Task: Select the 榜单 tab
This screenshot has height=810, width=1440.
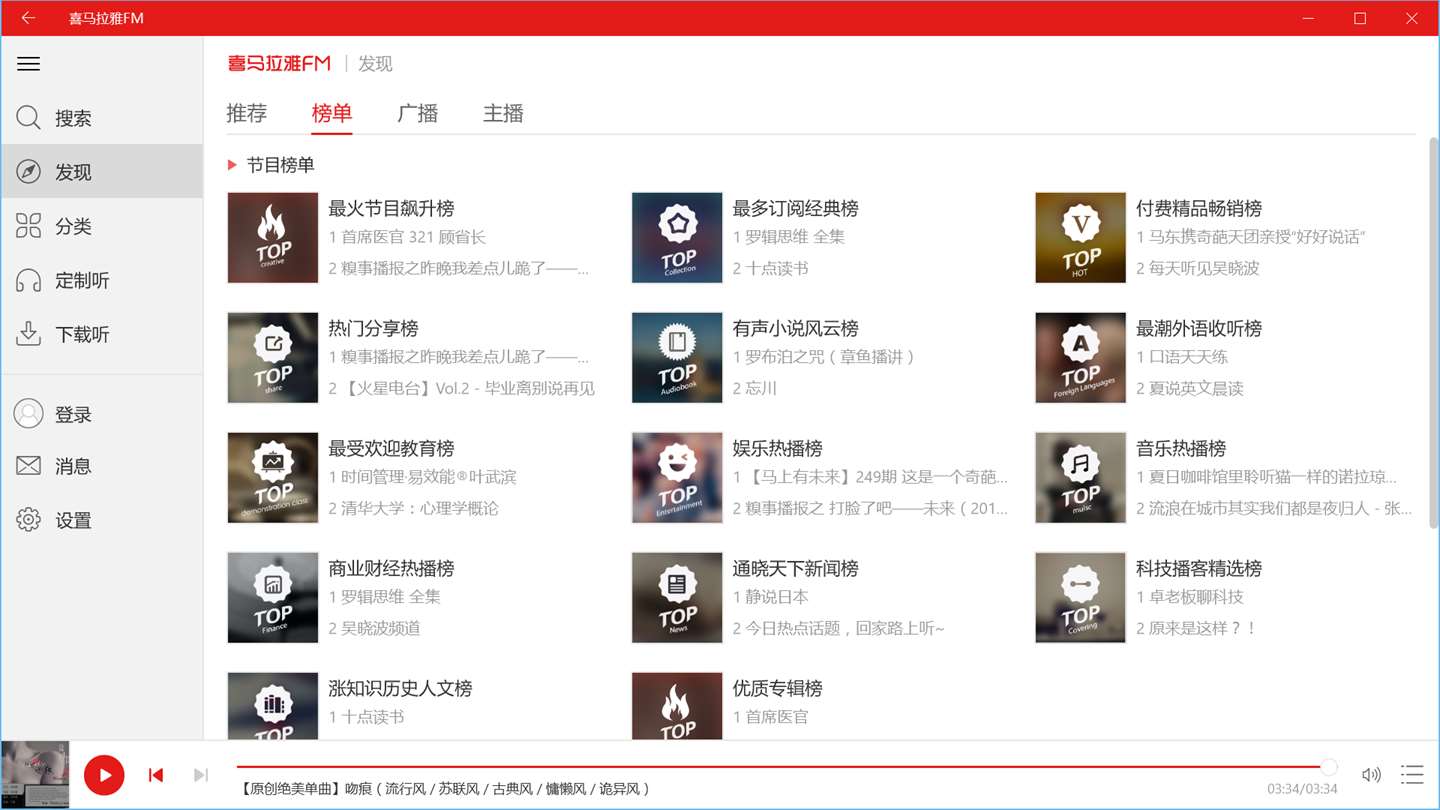Action: pyautogui.click(x=332, y=113)
